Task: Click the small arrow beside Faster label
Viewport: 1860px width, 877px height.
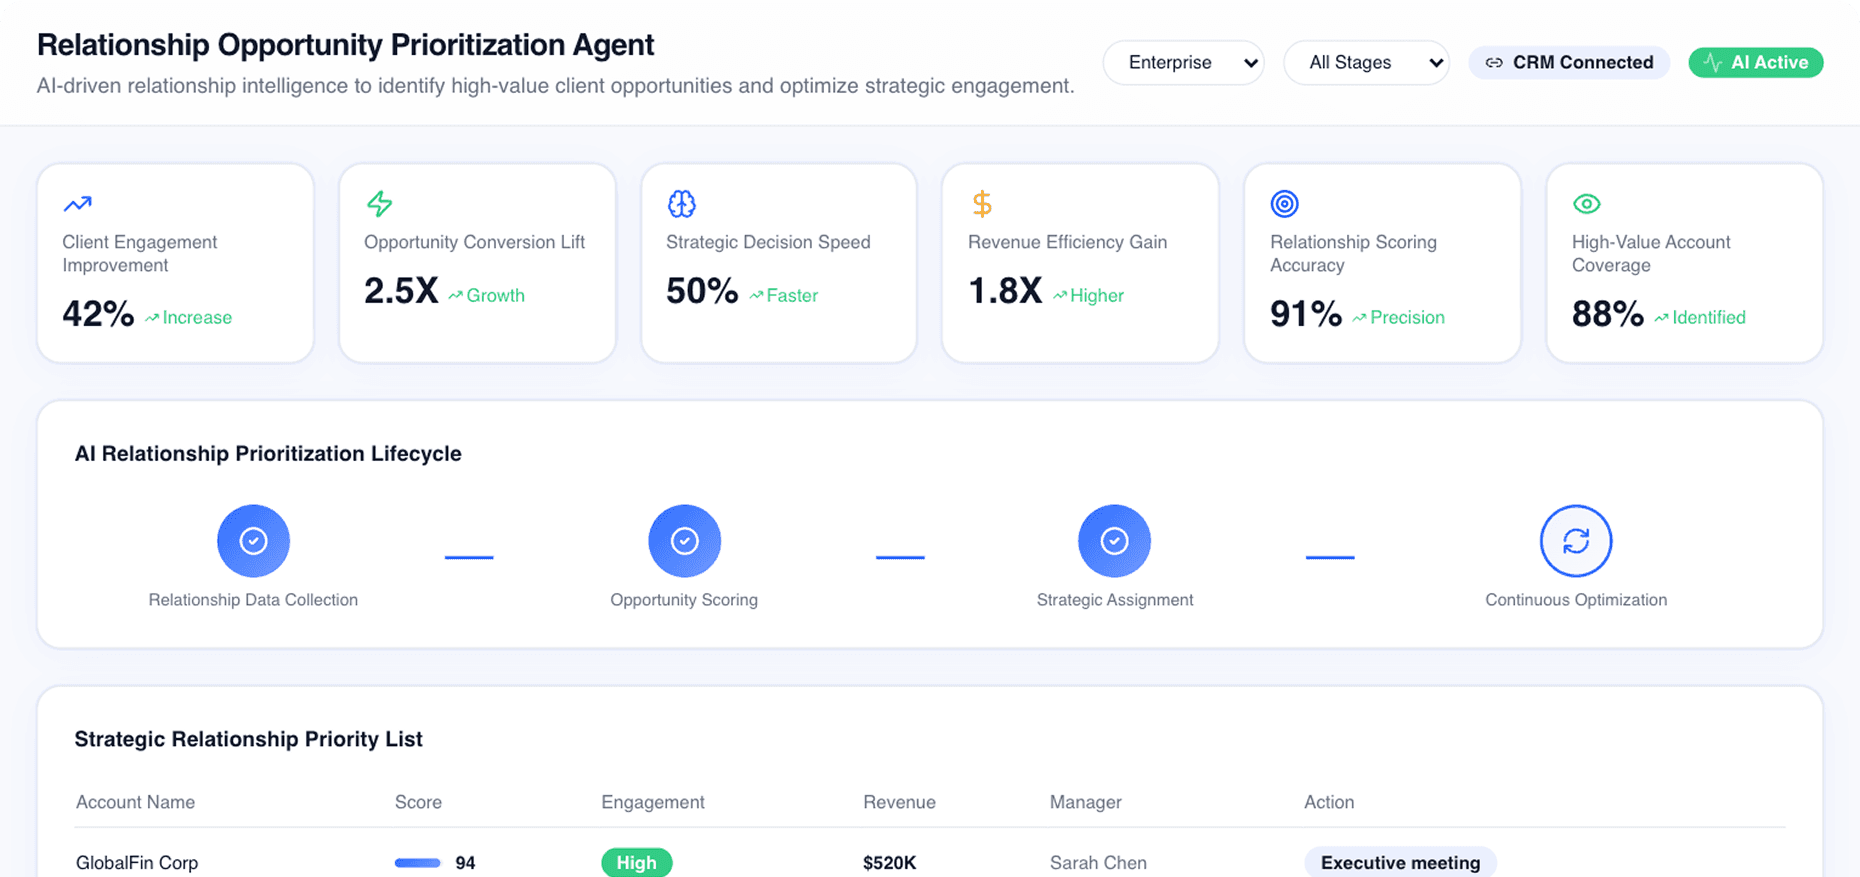Action: [757, 295]
